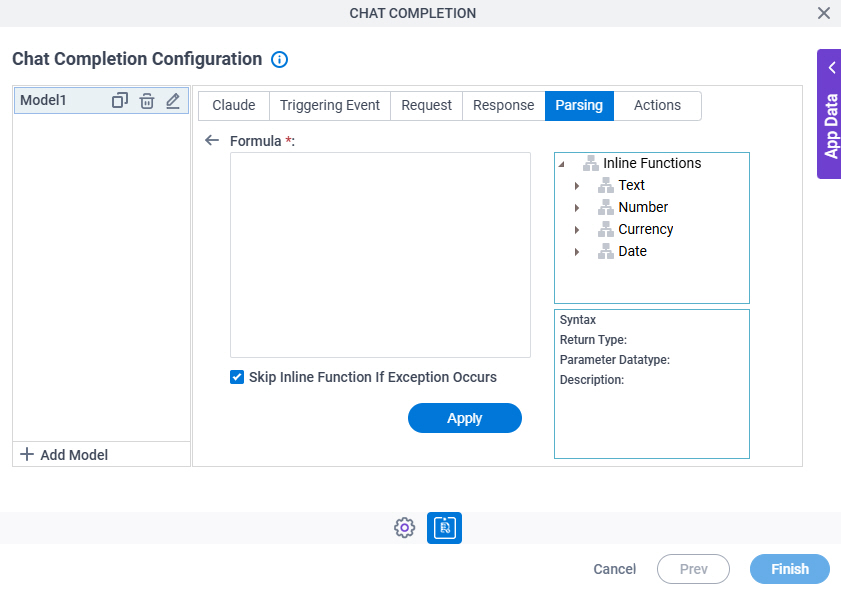Click the Return Type label
This screenshot has width=841, height=591.
(x=593, y=339)
